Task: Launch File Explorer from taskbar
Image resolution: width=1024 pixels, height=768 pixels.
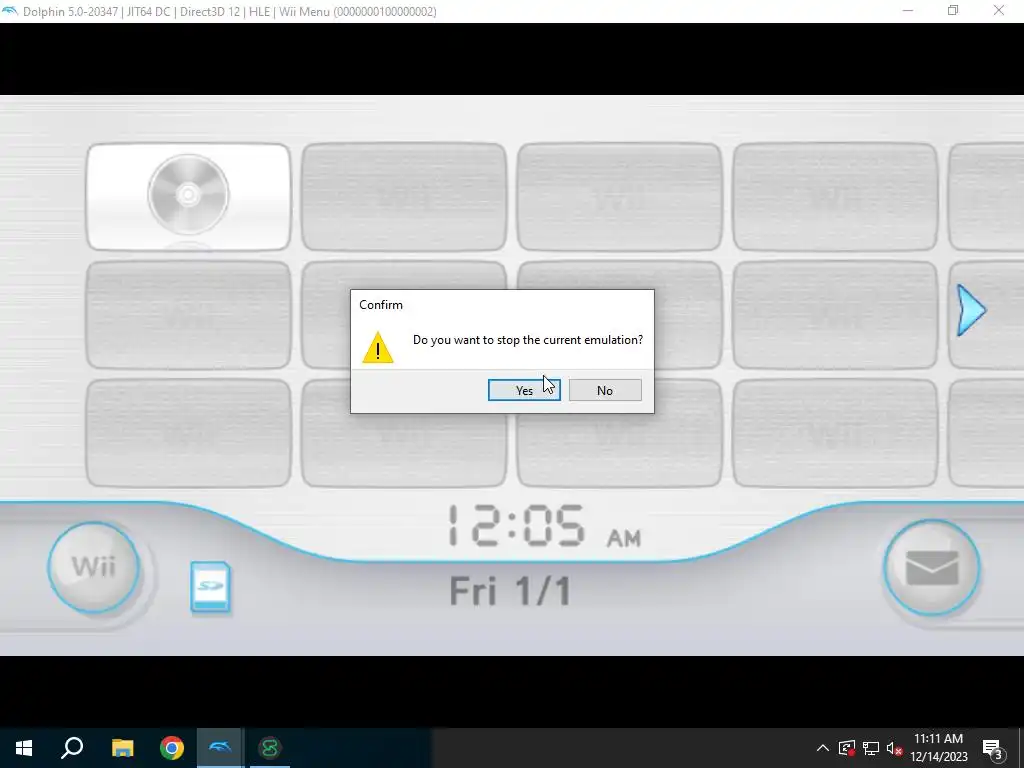Action: [x=122, y=748]
